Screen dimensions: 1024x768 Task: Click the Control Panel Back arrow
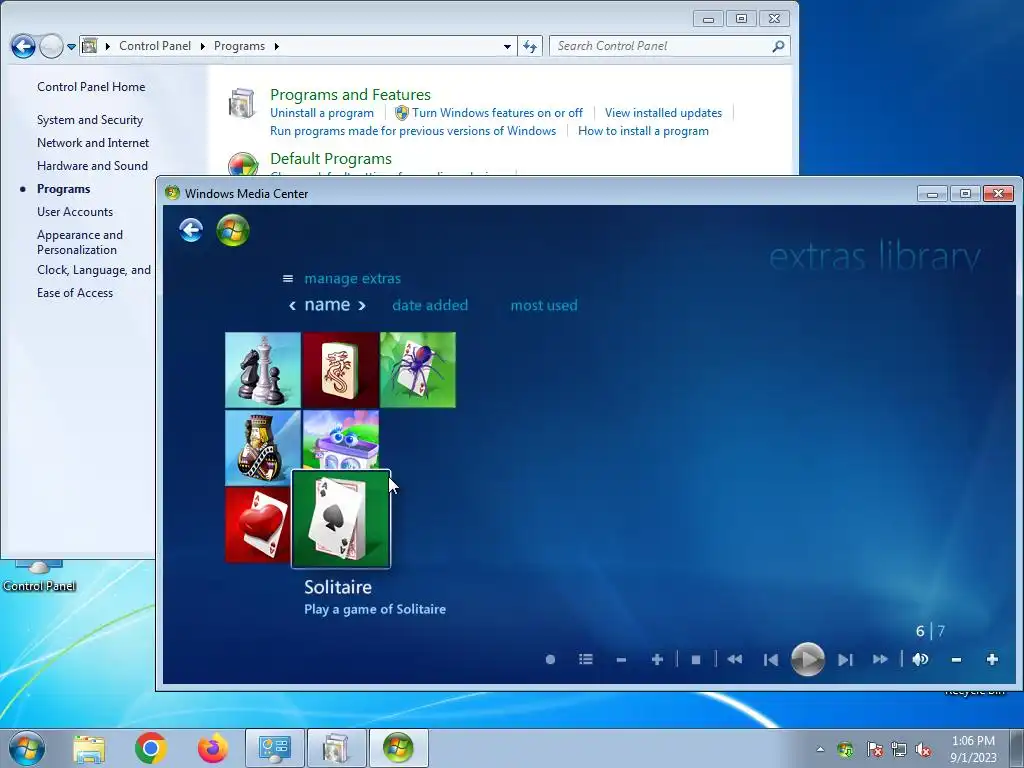23,46
